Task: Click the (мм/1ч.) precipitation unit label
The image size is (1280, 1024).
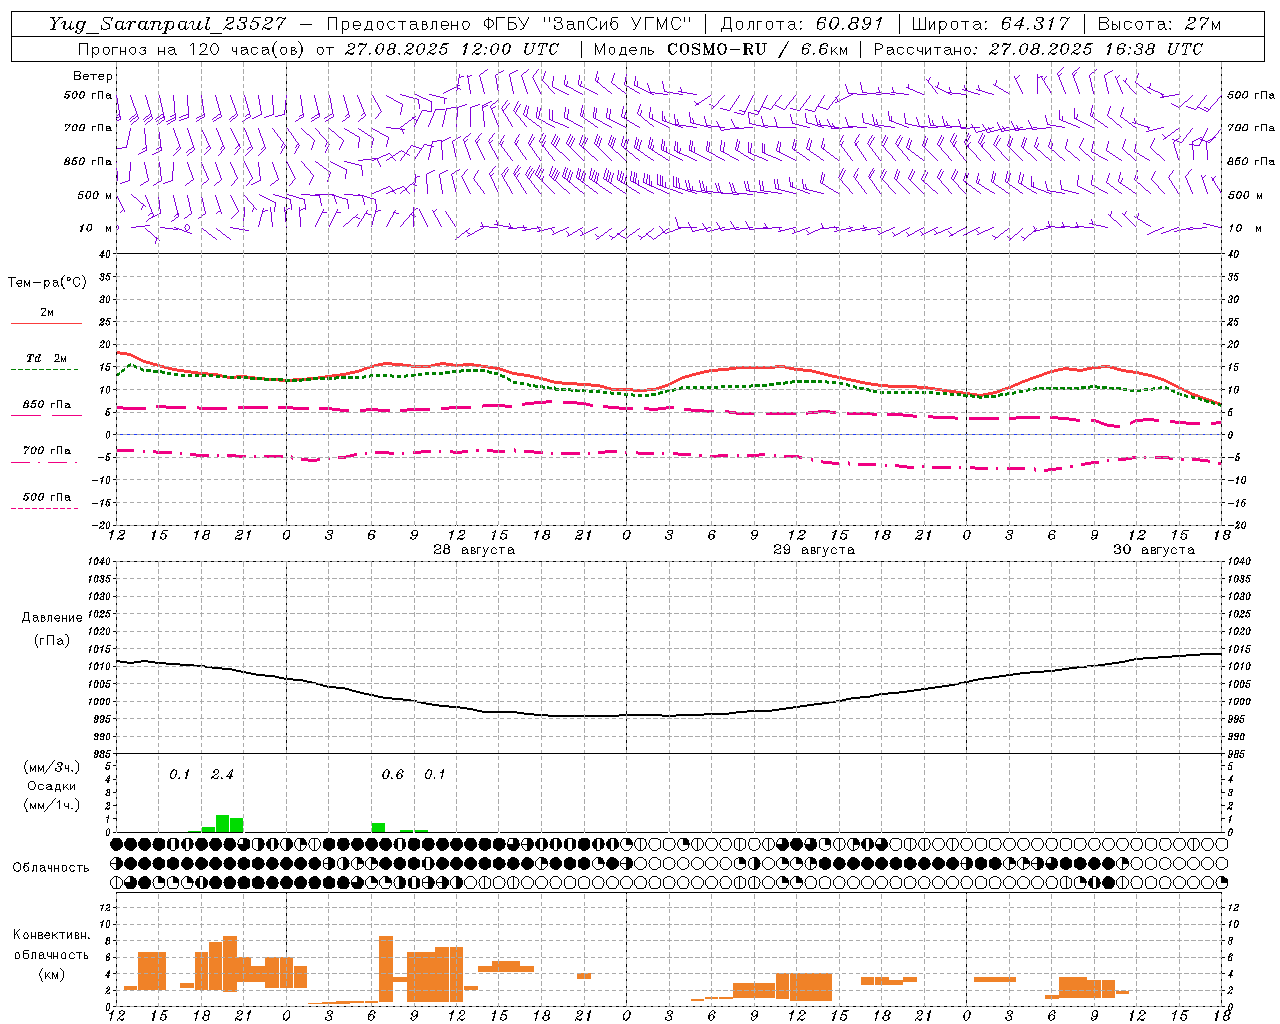Action: coord(52,805)
